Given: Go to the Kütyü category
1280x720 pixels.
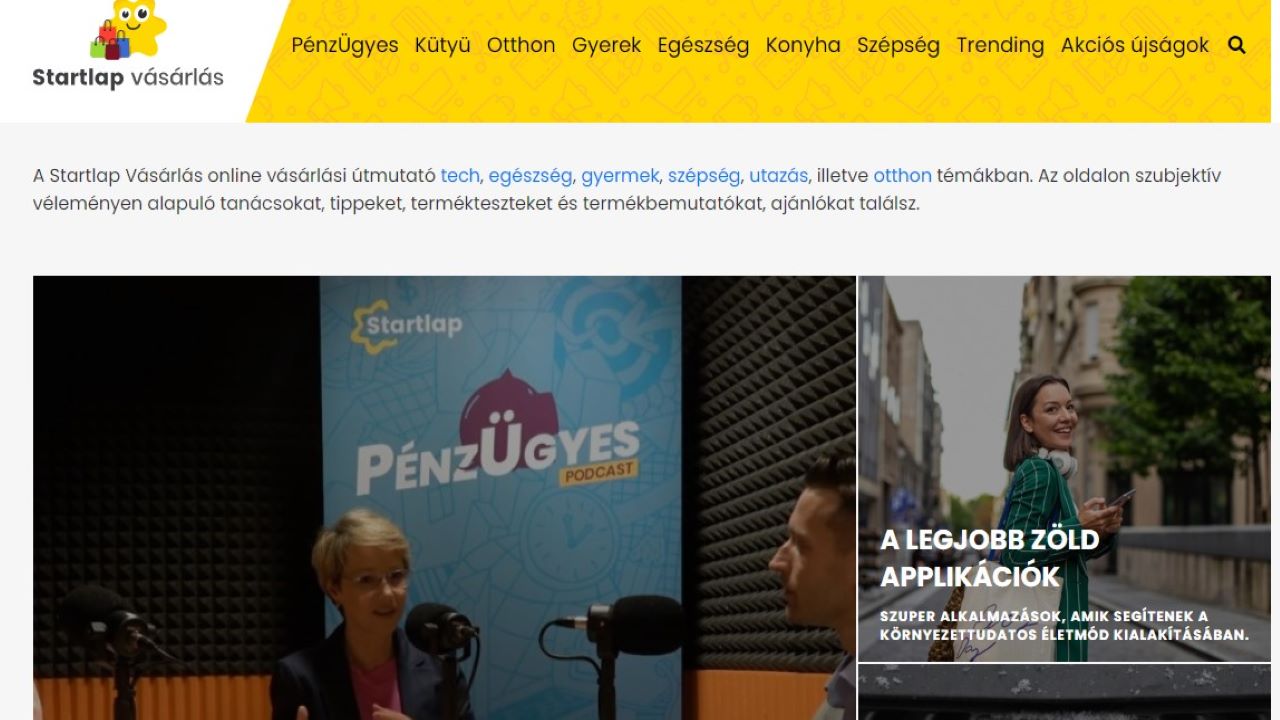Looking at the screenshot, I should tap(443, 45).
